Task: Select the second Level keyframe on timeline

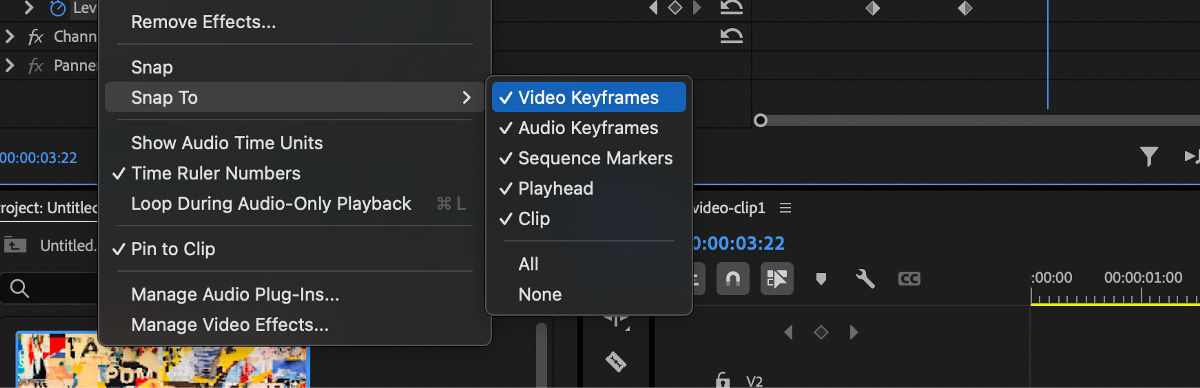Action: [965, 8]
